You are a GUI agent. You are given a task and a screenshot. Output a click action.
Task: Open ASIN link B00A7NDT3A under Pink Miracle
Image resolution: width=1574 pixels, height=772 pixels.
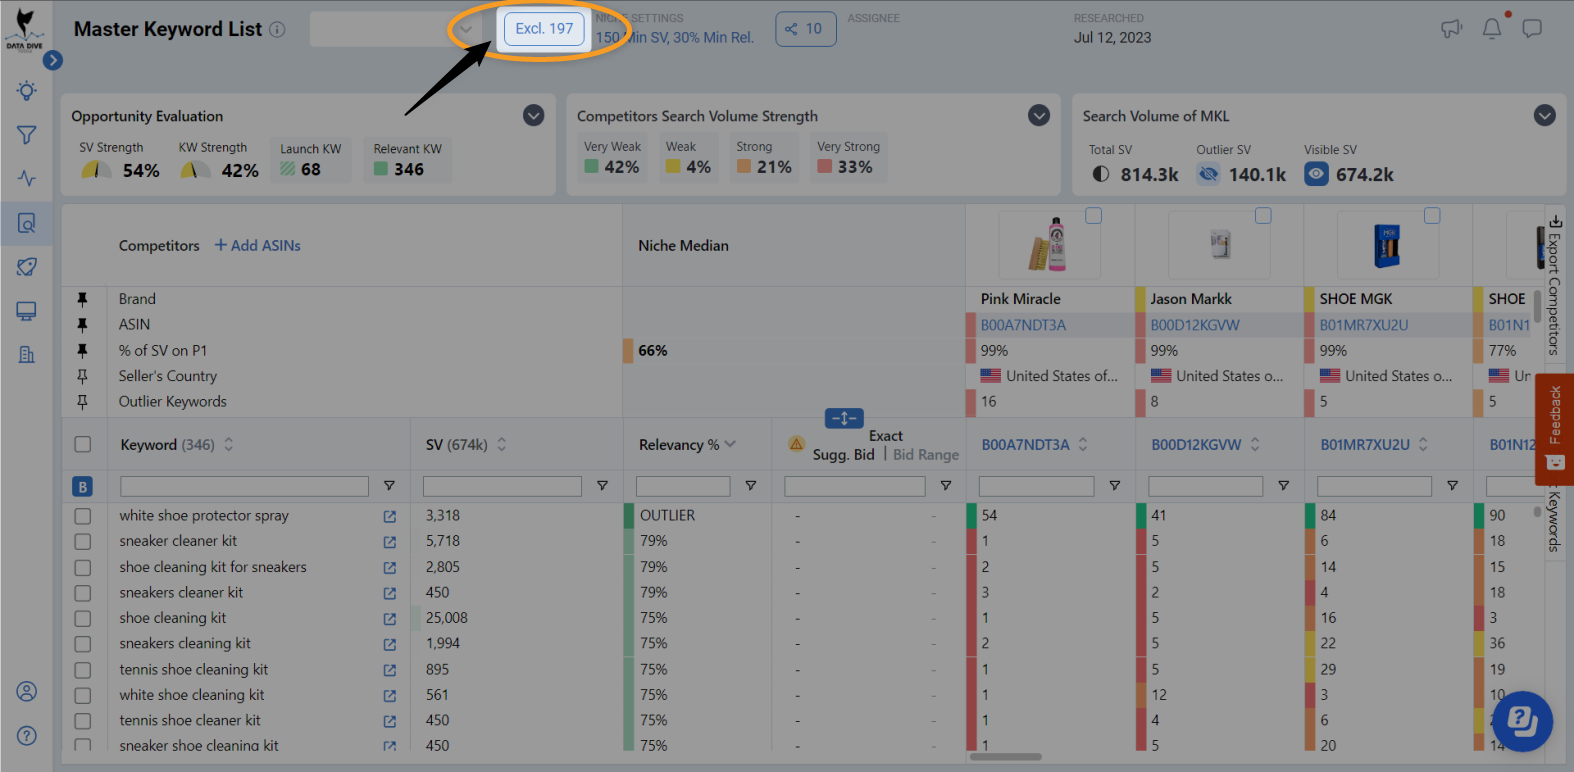pos(1023,325)
